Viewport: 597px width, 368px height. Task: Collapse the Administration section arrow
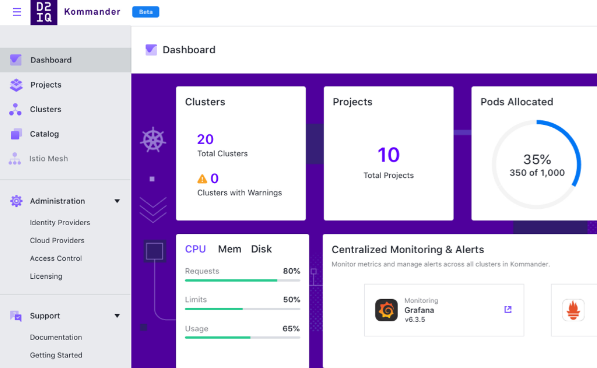(x=117, y=201)
